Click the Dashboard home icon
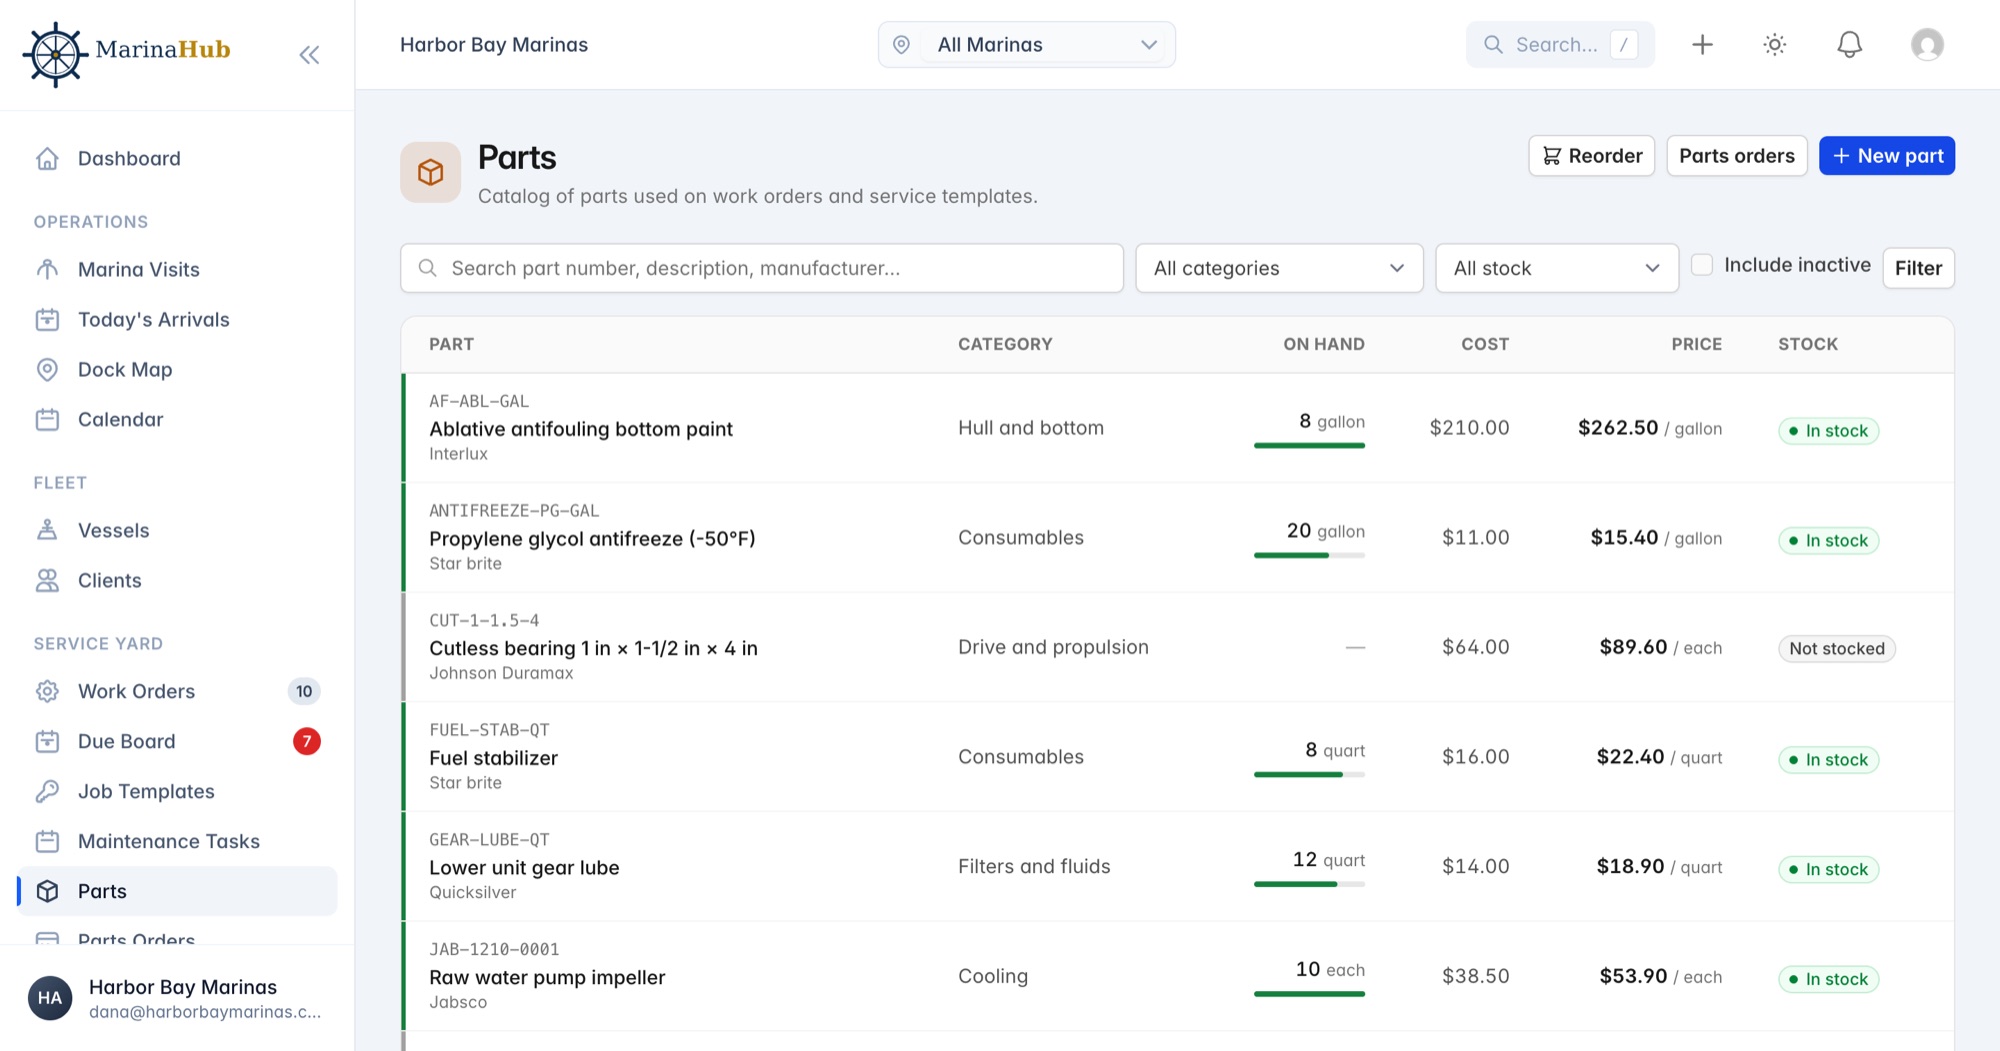Image resolution: width=2000 pixels, height=1051 pixels. click(x=47, y=159)
